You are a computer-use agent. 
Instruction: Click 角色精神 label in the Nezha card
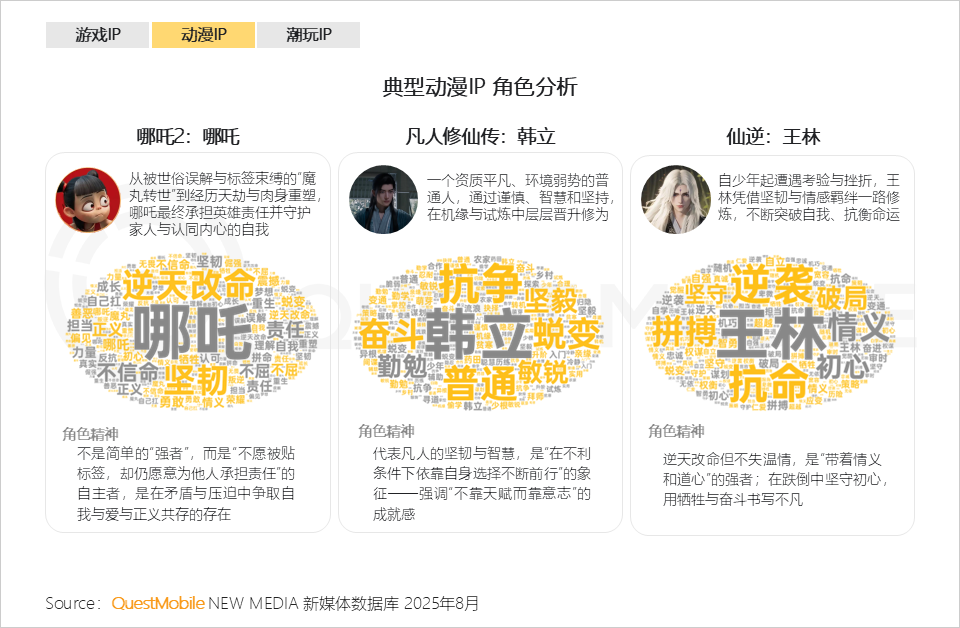pyautogui.click(x=90, y=434)
